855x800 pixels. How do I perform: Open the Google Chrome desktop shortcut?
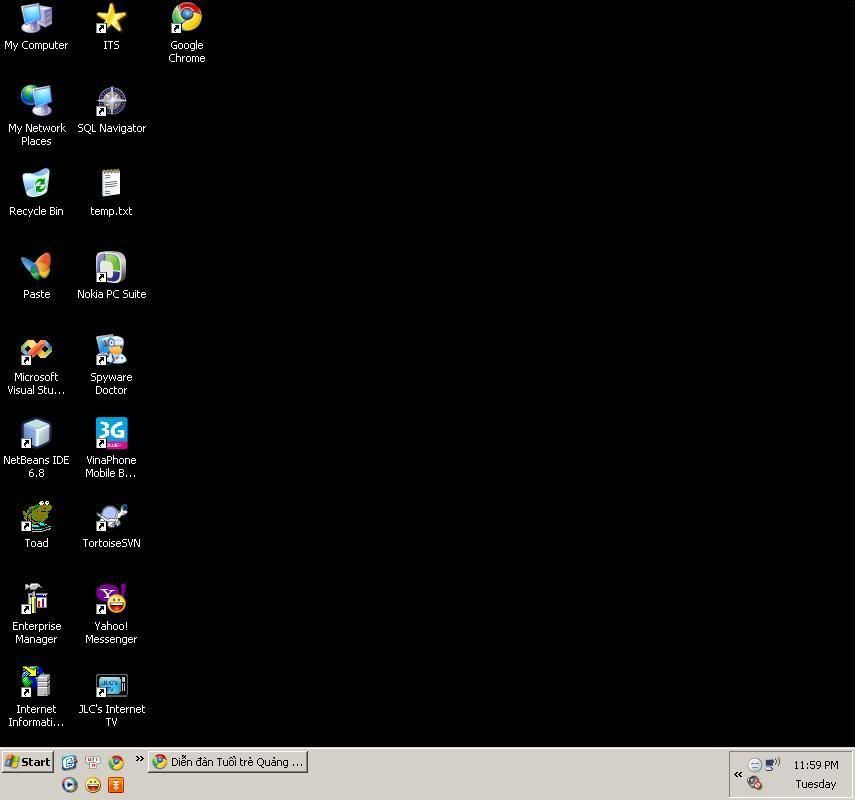(186, 19)
